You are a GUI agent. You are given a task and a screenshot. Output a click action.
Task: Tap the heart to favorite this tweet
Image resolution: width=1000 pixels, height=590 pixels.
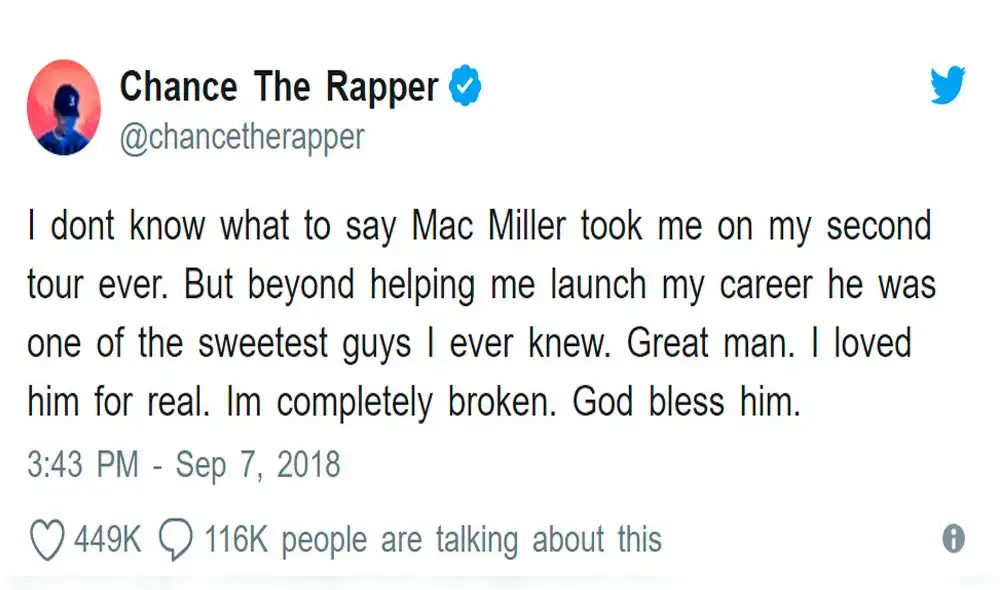48,538
